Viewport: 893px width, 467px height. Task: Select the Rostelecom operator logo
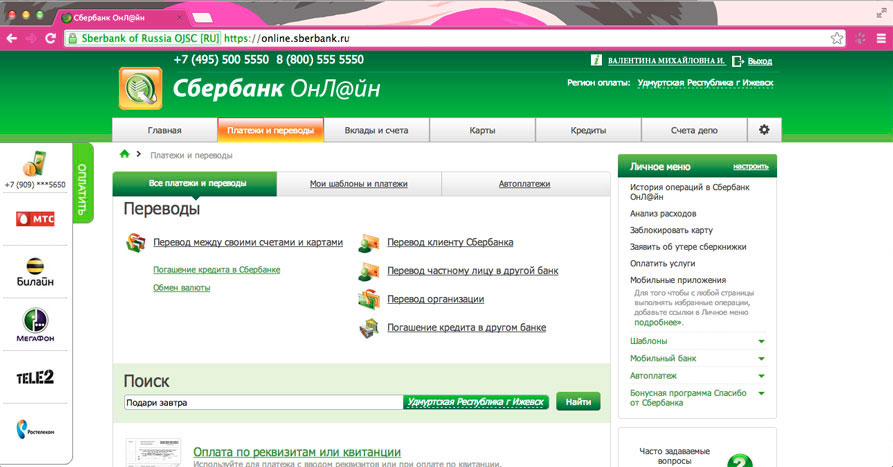tap(35, 429)
